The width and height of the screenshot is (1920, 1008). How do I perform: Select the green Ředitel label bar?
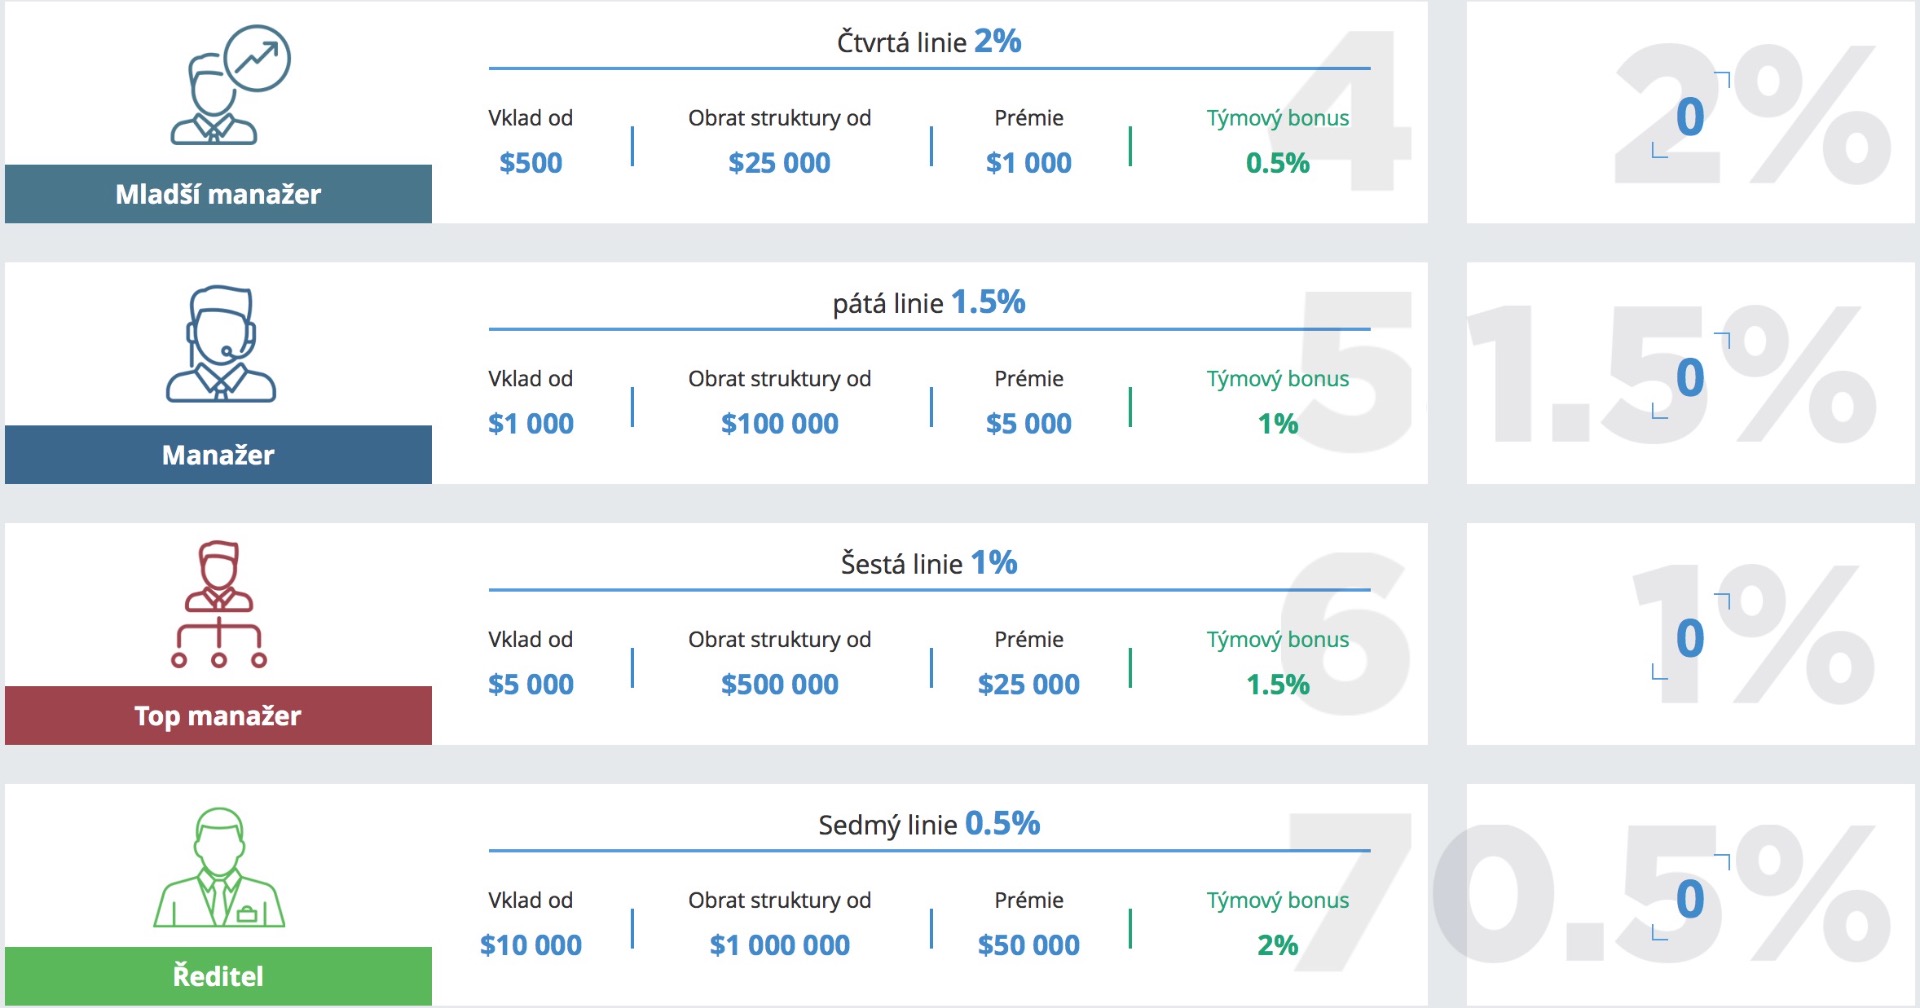click(218, 976)
